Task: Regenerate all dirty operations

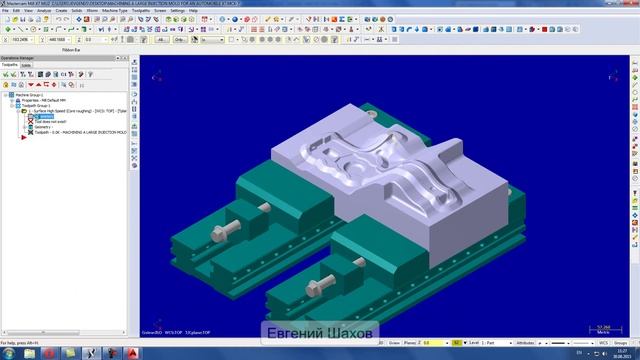Action: (31, 75)
